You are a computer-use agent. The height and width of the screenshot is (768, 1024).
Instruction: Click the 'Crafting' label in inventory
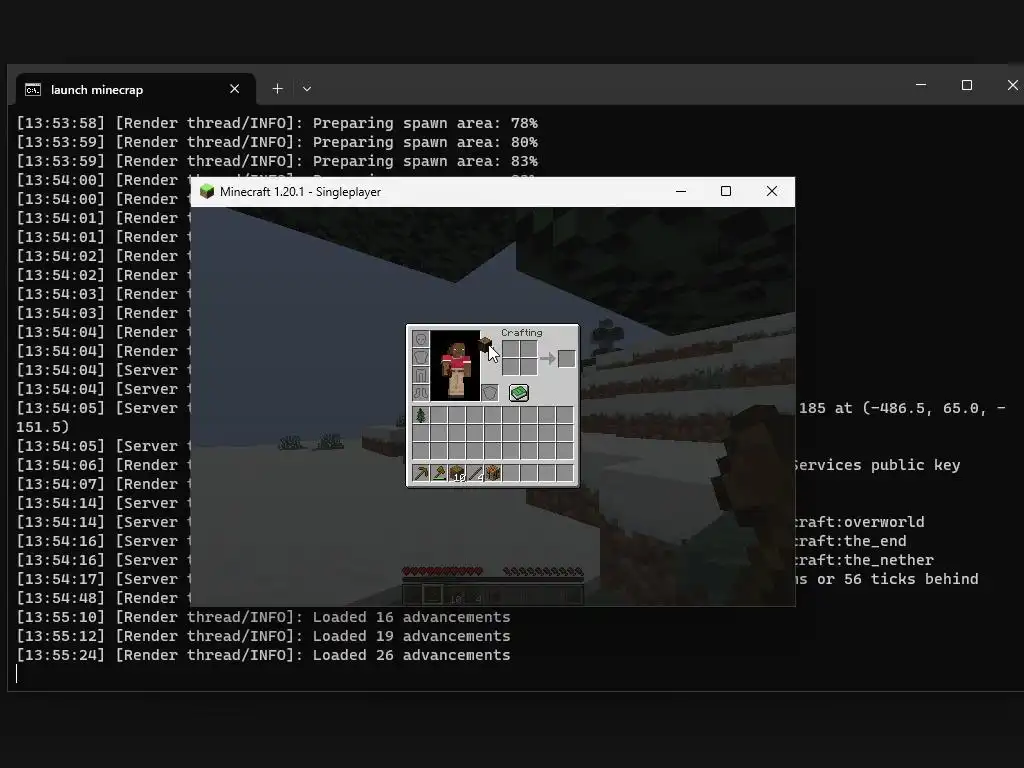pyautogui.click(x=521, y=332)
